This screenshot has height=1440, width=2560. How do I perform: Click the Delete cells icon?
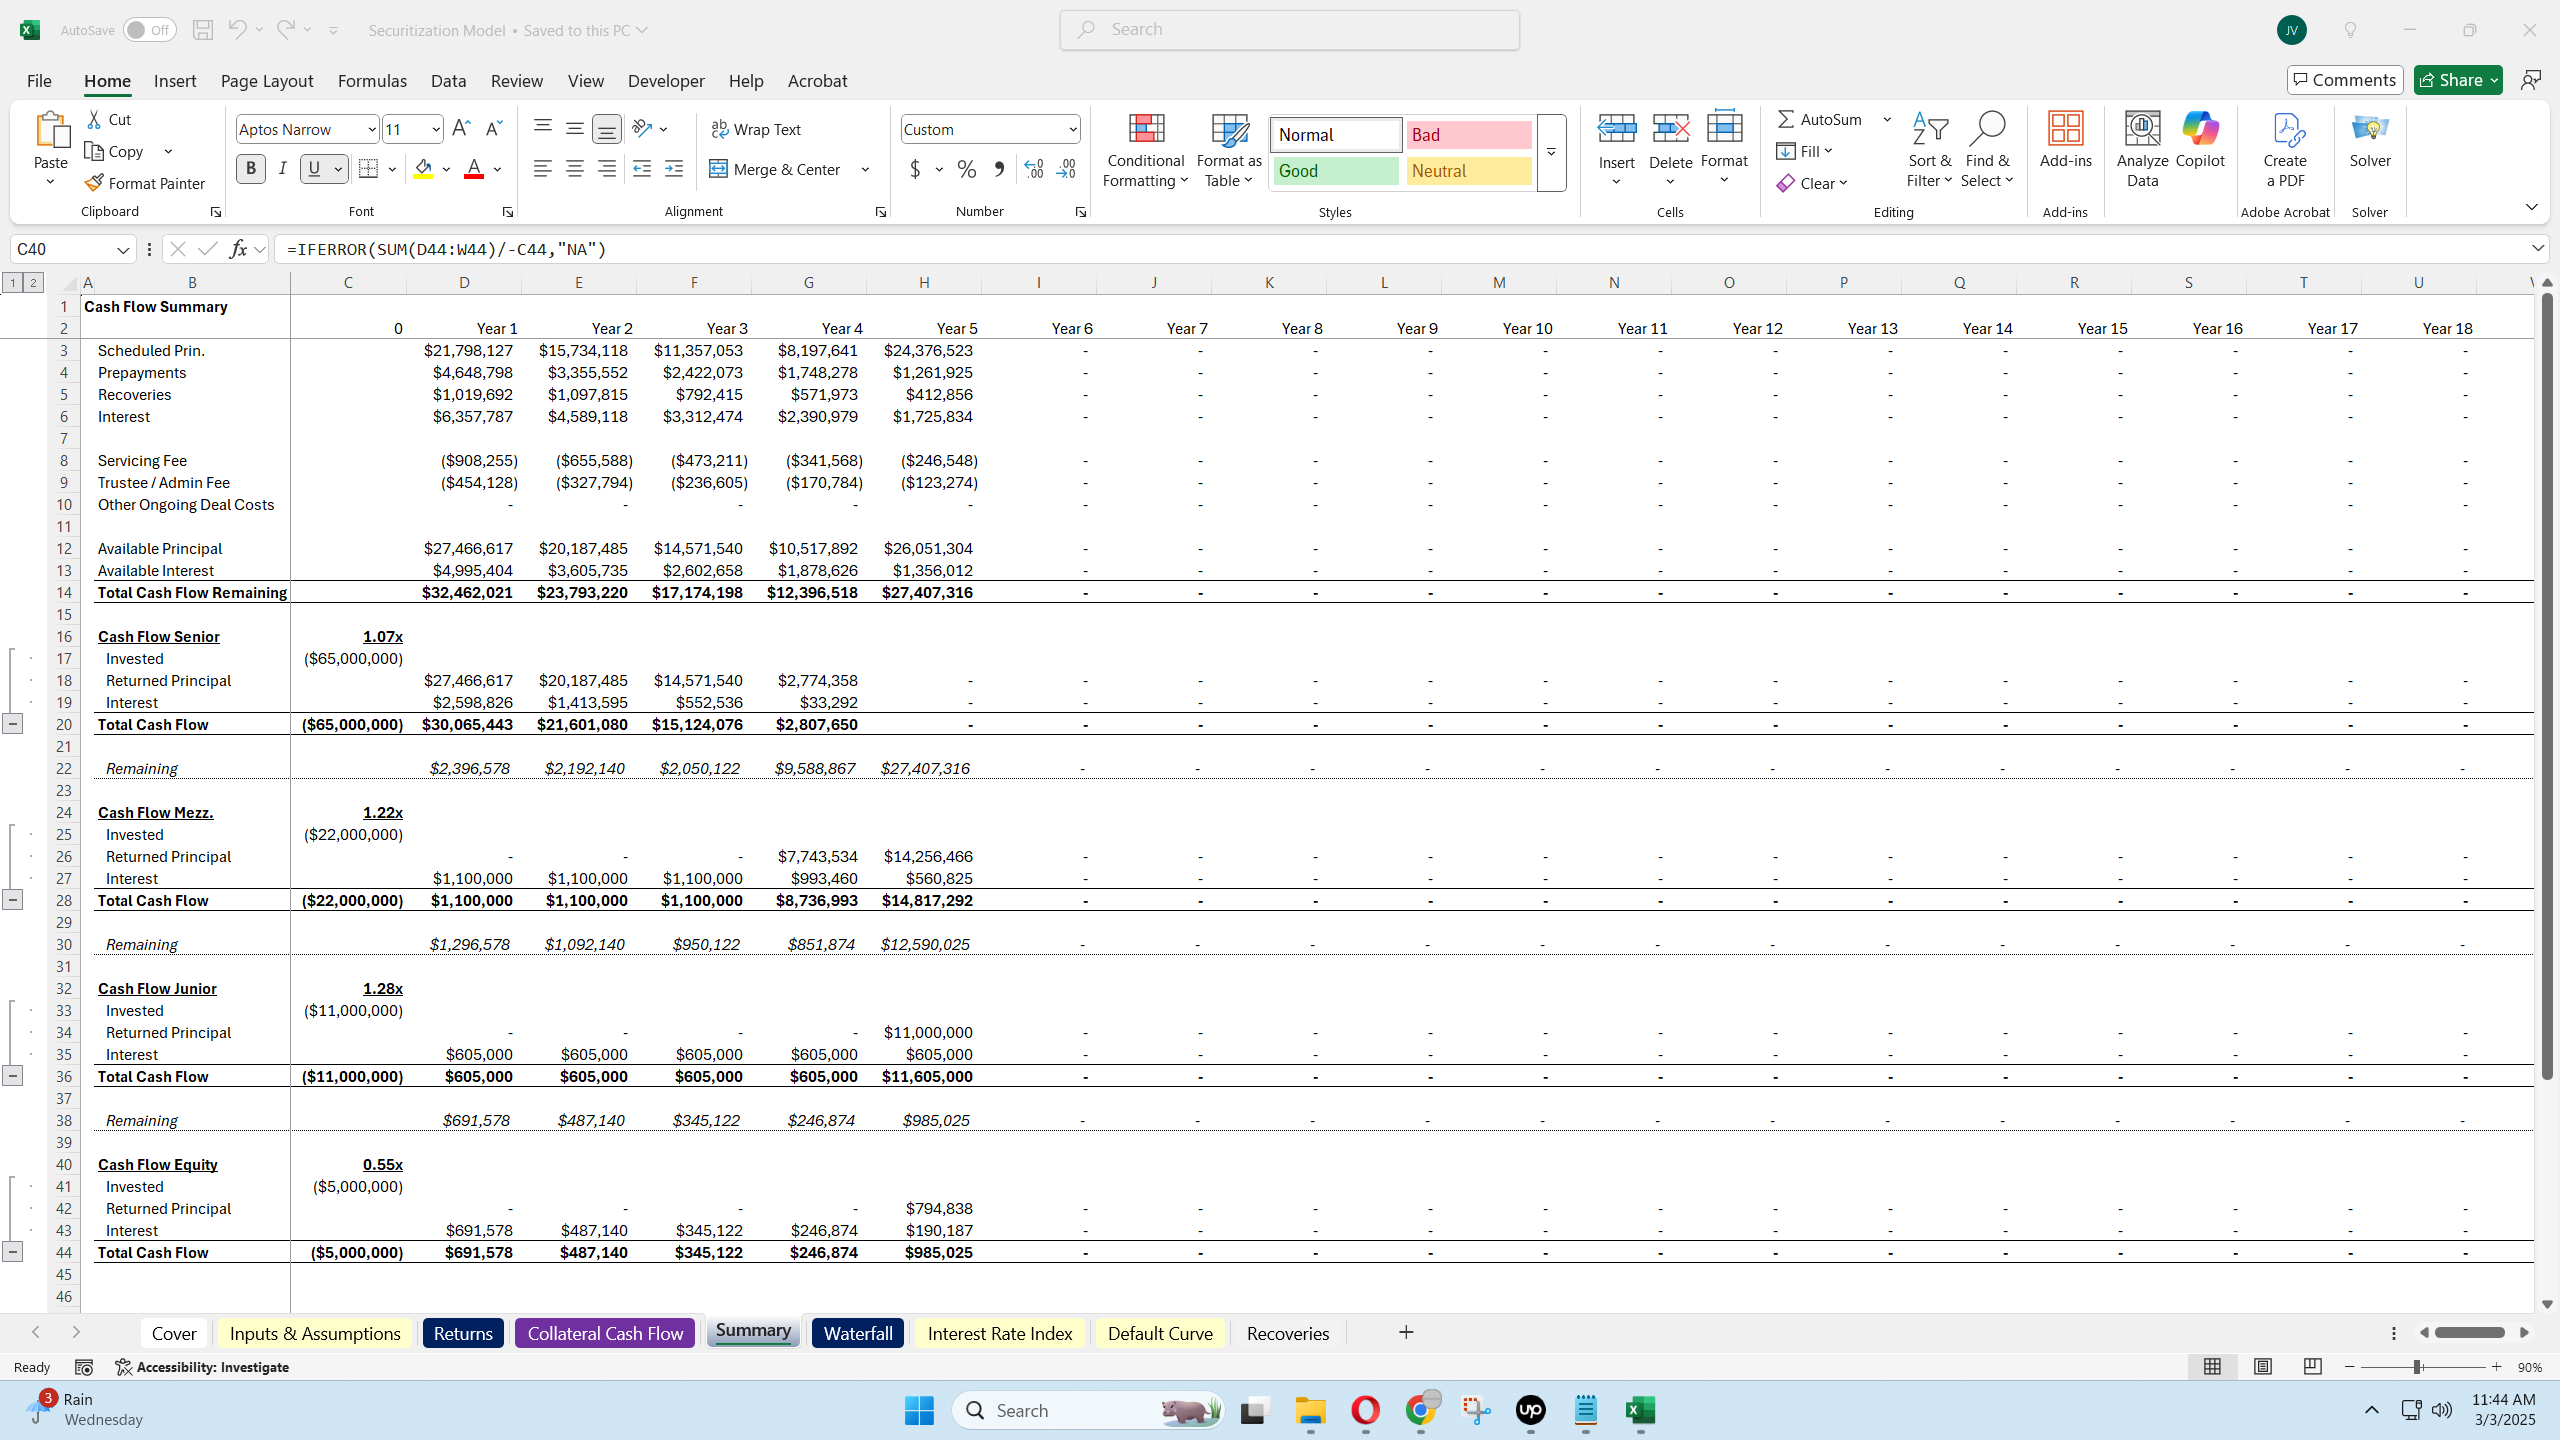click(1670, 129)
